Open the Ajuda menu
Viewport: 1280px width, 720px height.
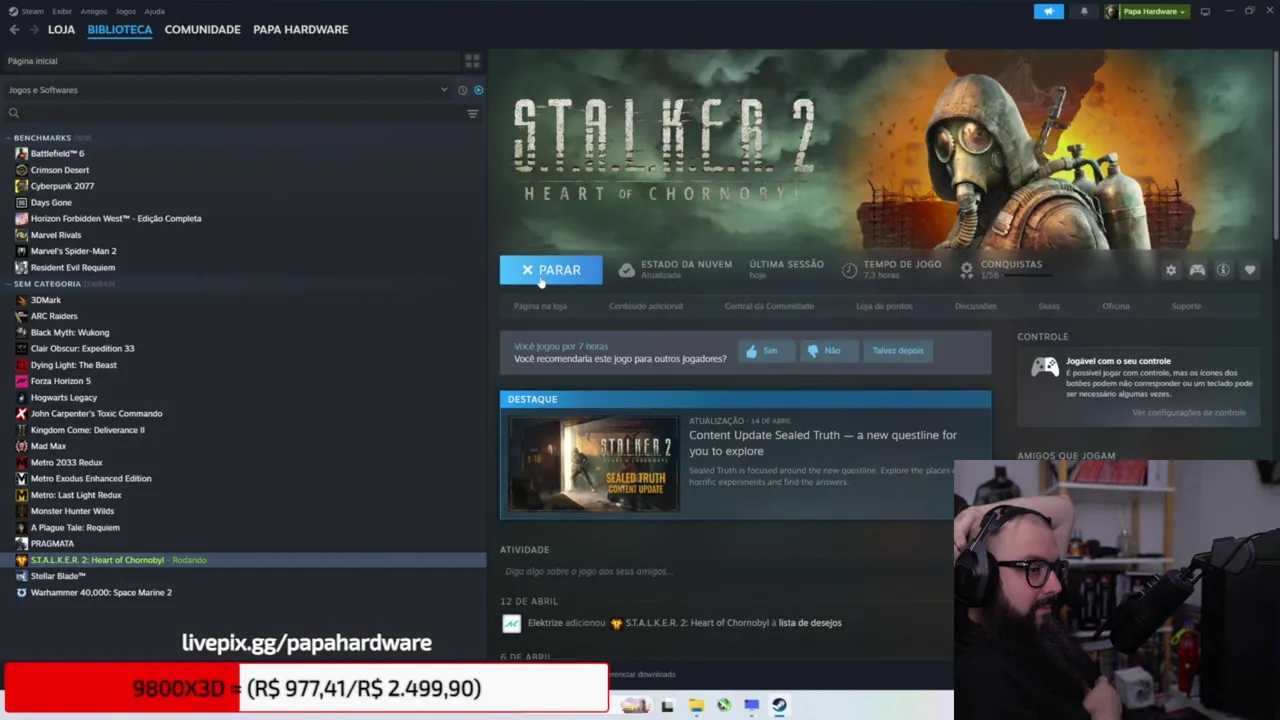coord(154,12)
